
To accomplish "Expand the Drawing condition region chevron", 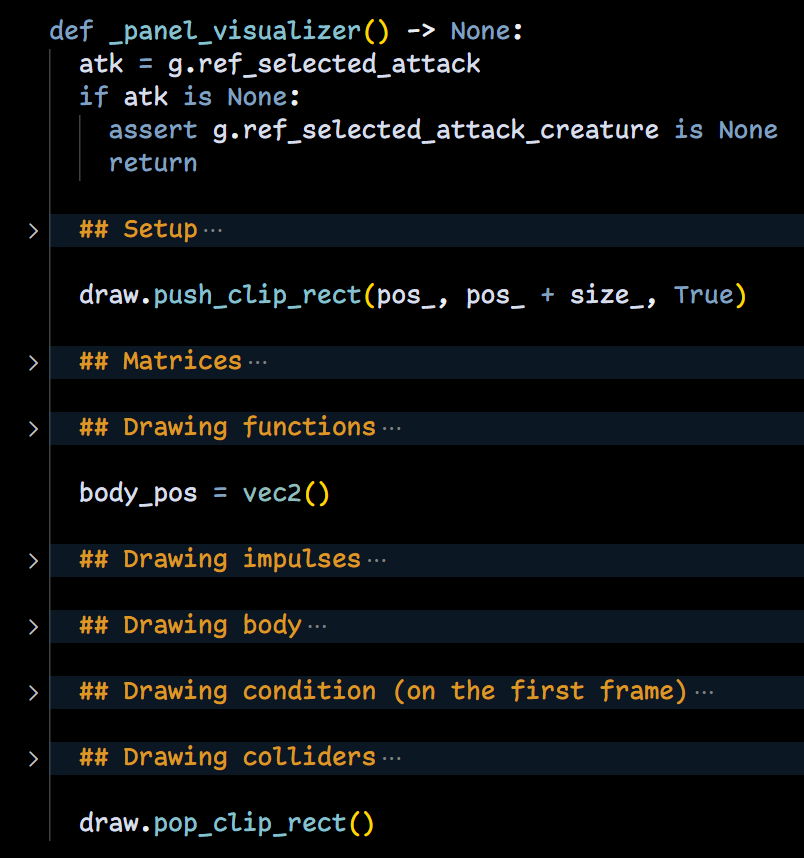I will coord(33,693).
